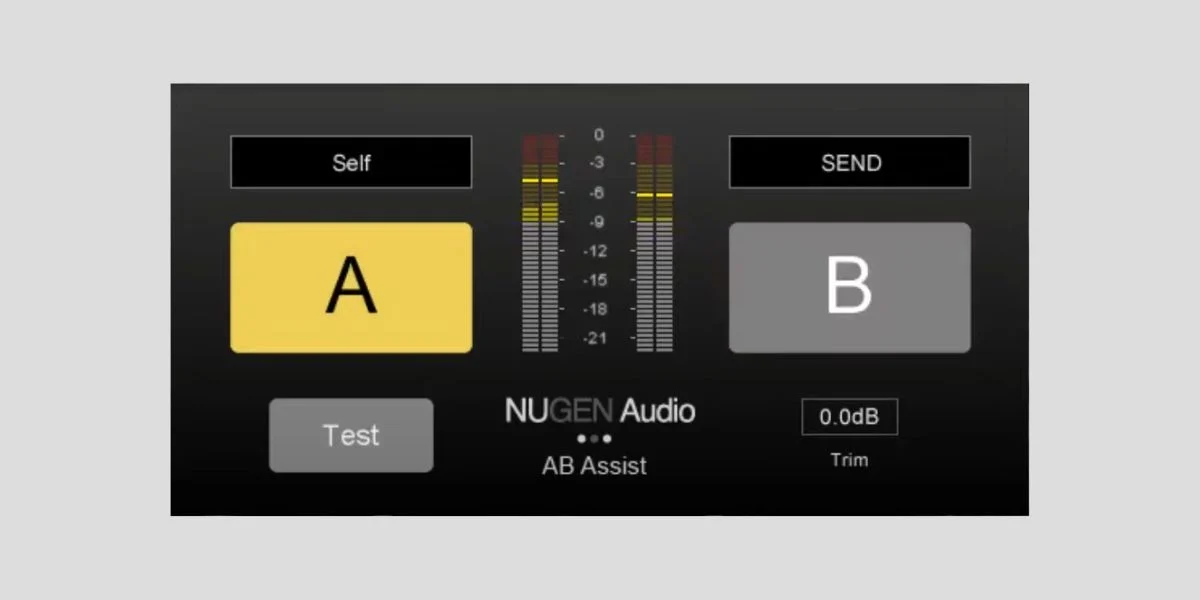Click the Trim label text
1200x600 pixels.
pos(849,460)
